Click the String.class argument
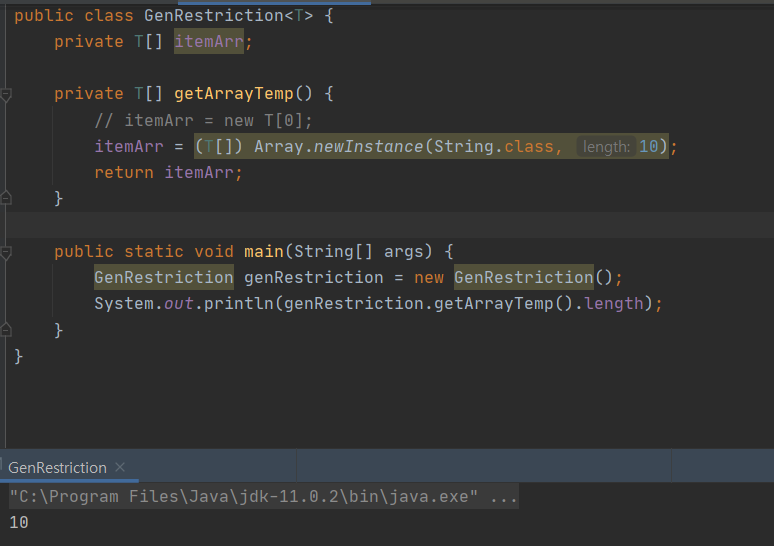Screen dimensions: 774x546 [494, 147]
